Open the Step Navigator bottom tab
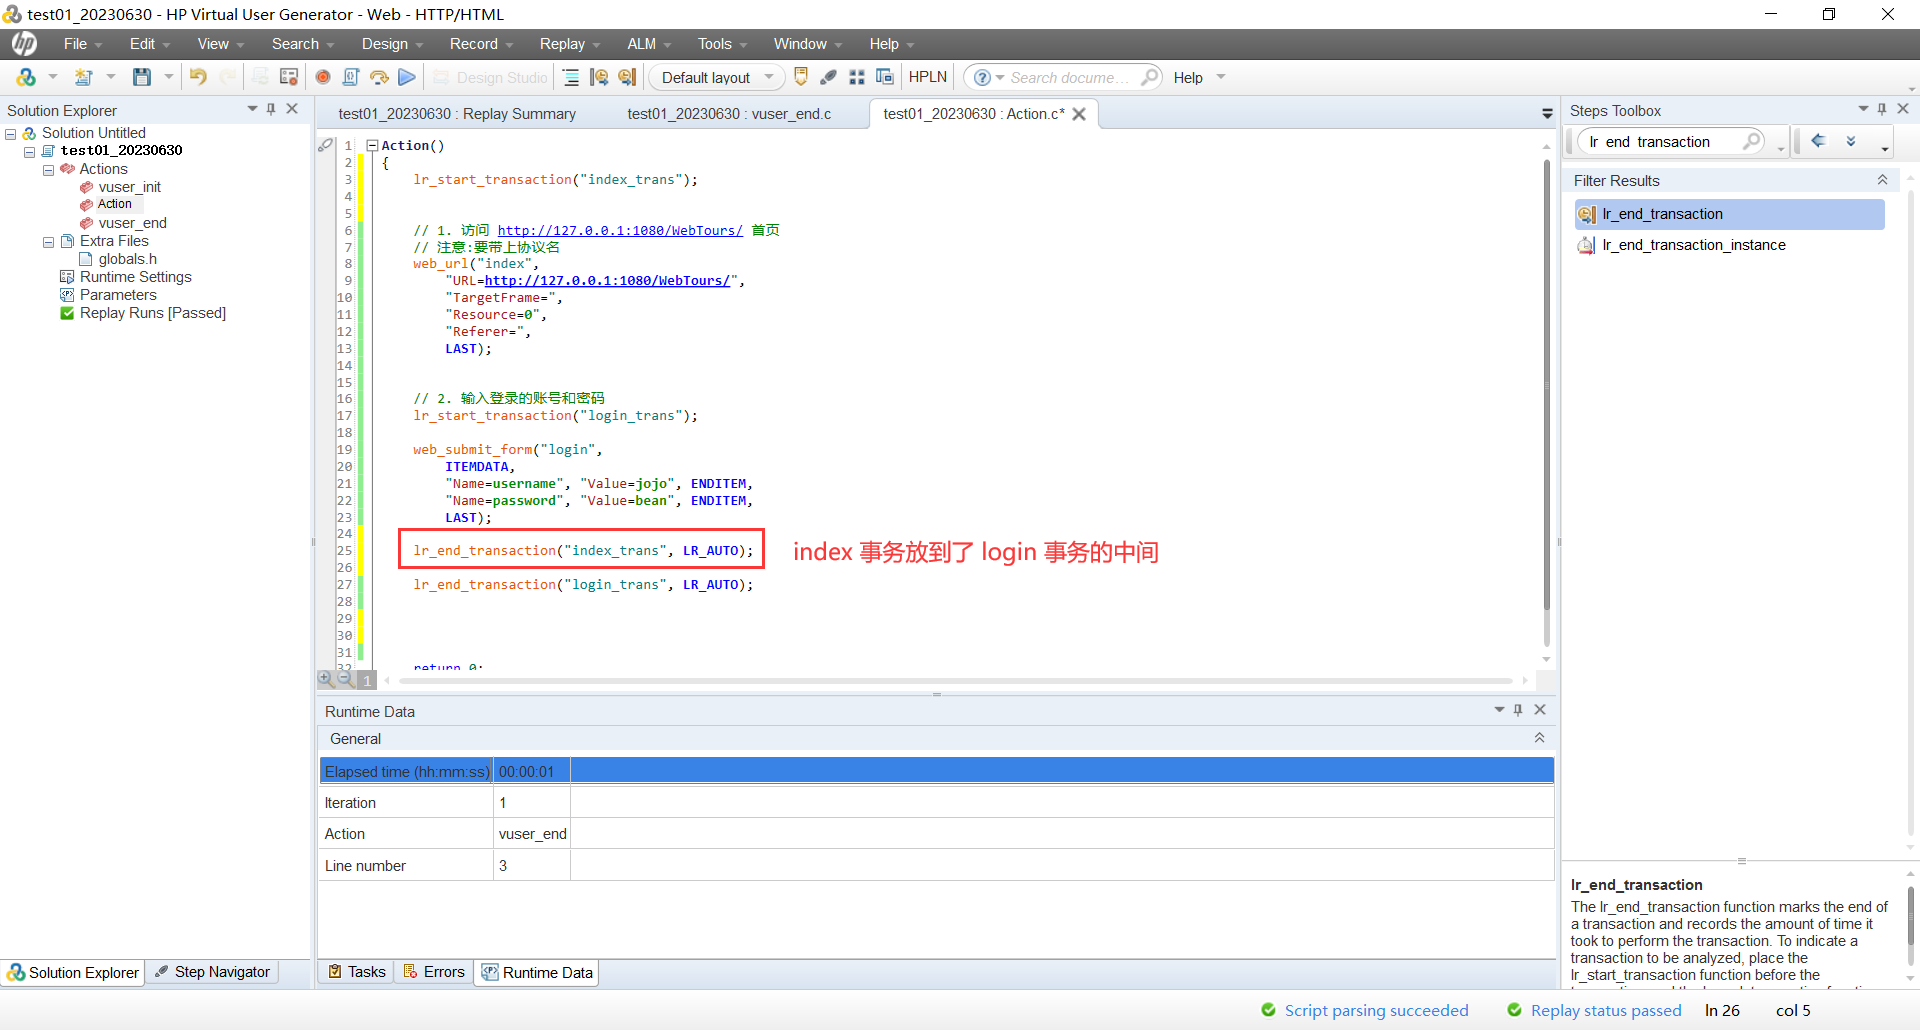The image size is (1920, 1030). [x=213, y=972]
